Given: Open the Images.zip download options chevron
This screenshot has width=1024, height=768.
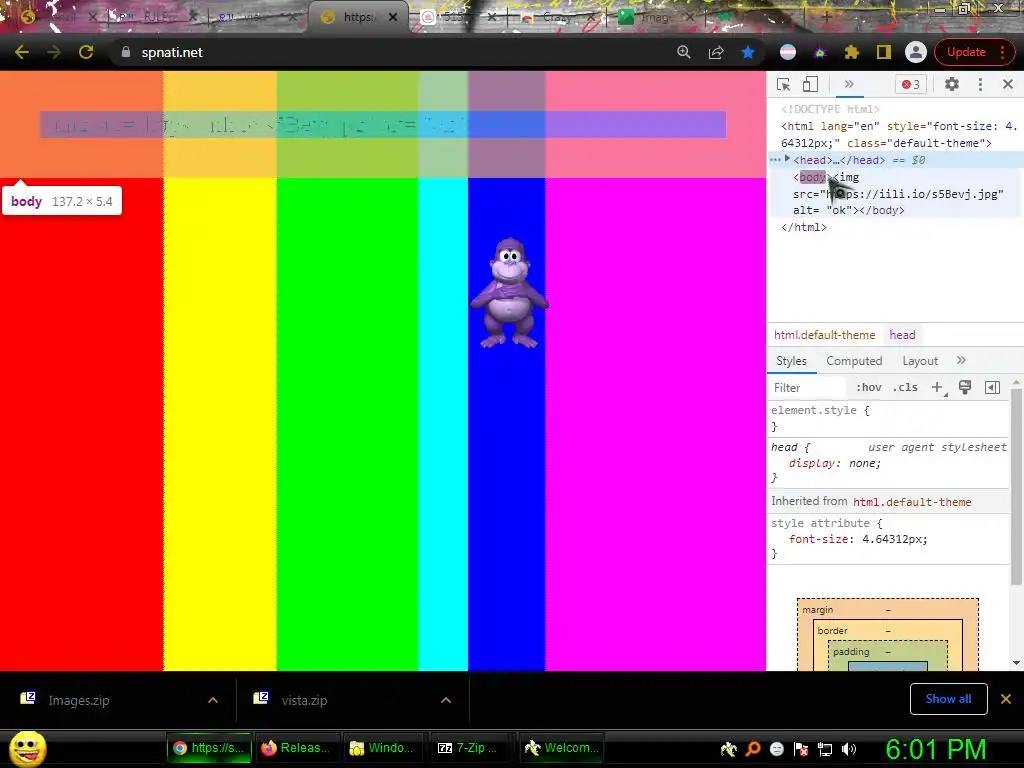Looking at the screenshot, I should (x=213, y=700).
